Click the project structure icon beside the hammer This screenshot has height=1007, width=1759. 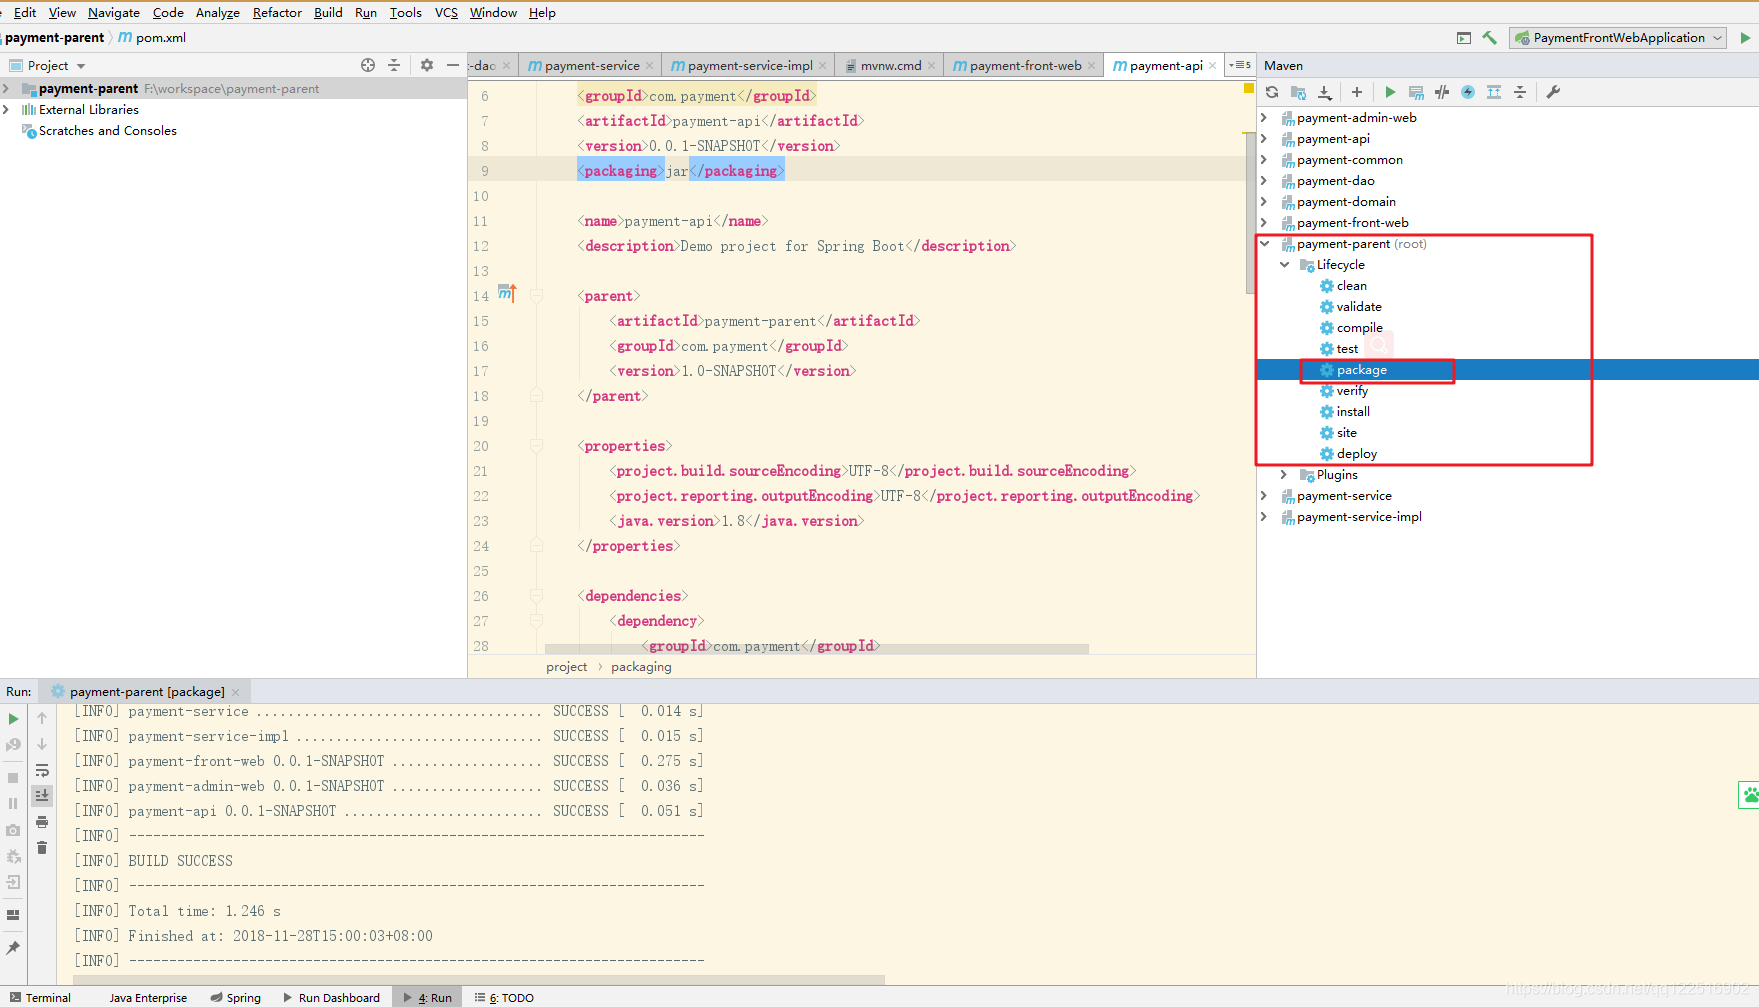point(1464,38)
